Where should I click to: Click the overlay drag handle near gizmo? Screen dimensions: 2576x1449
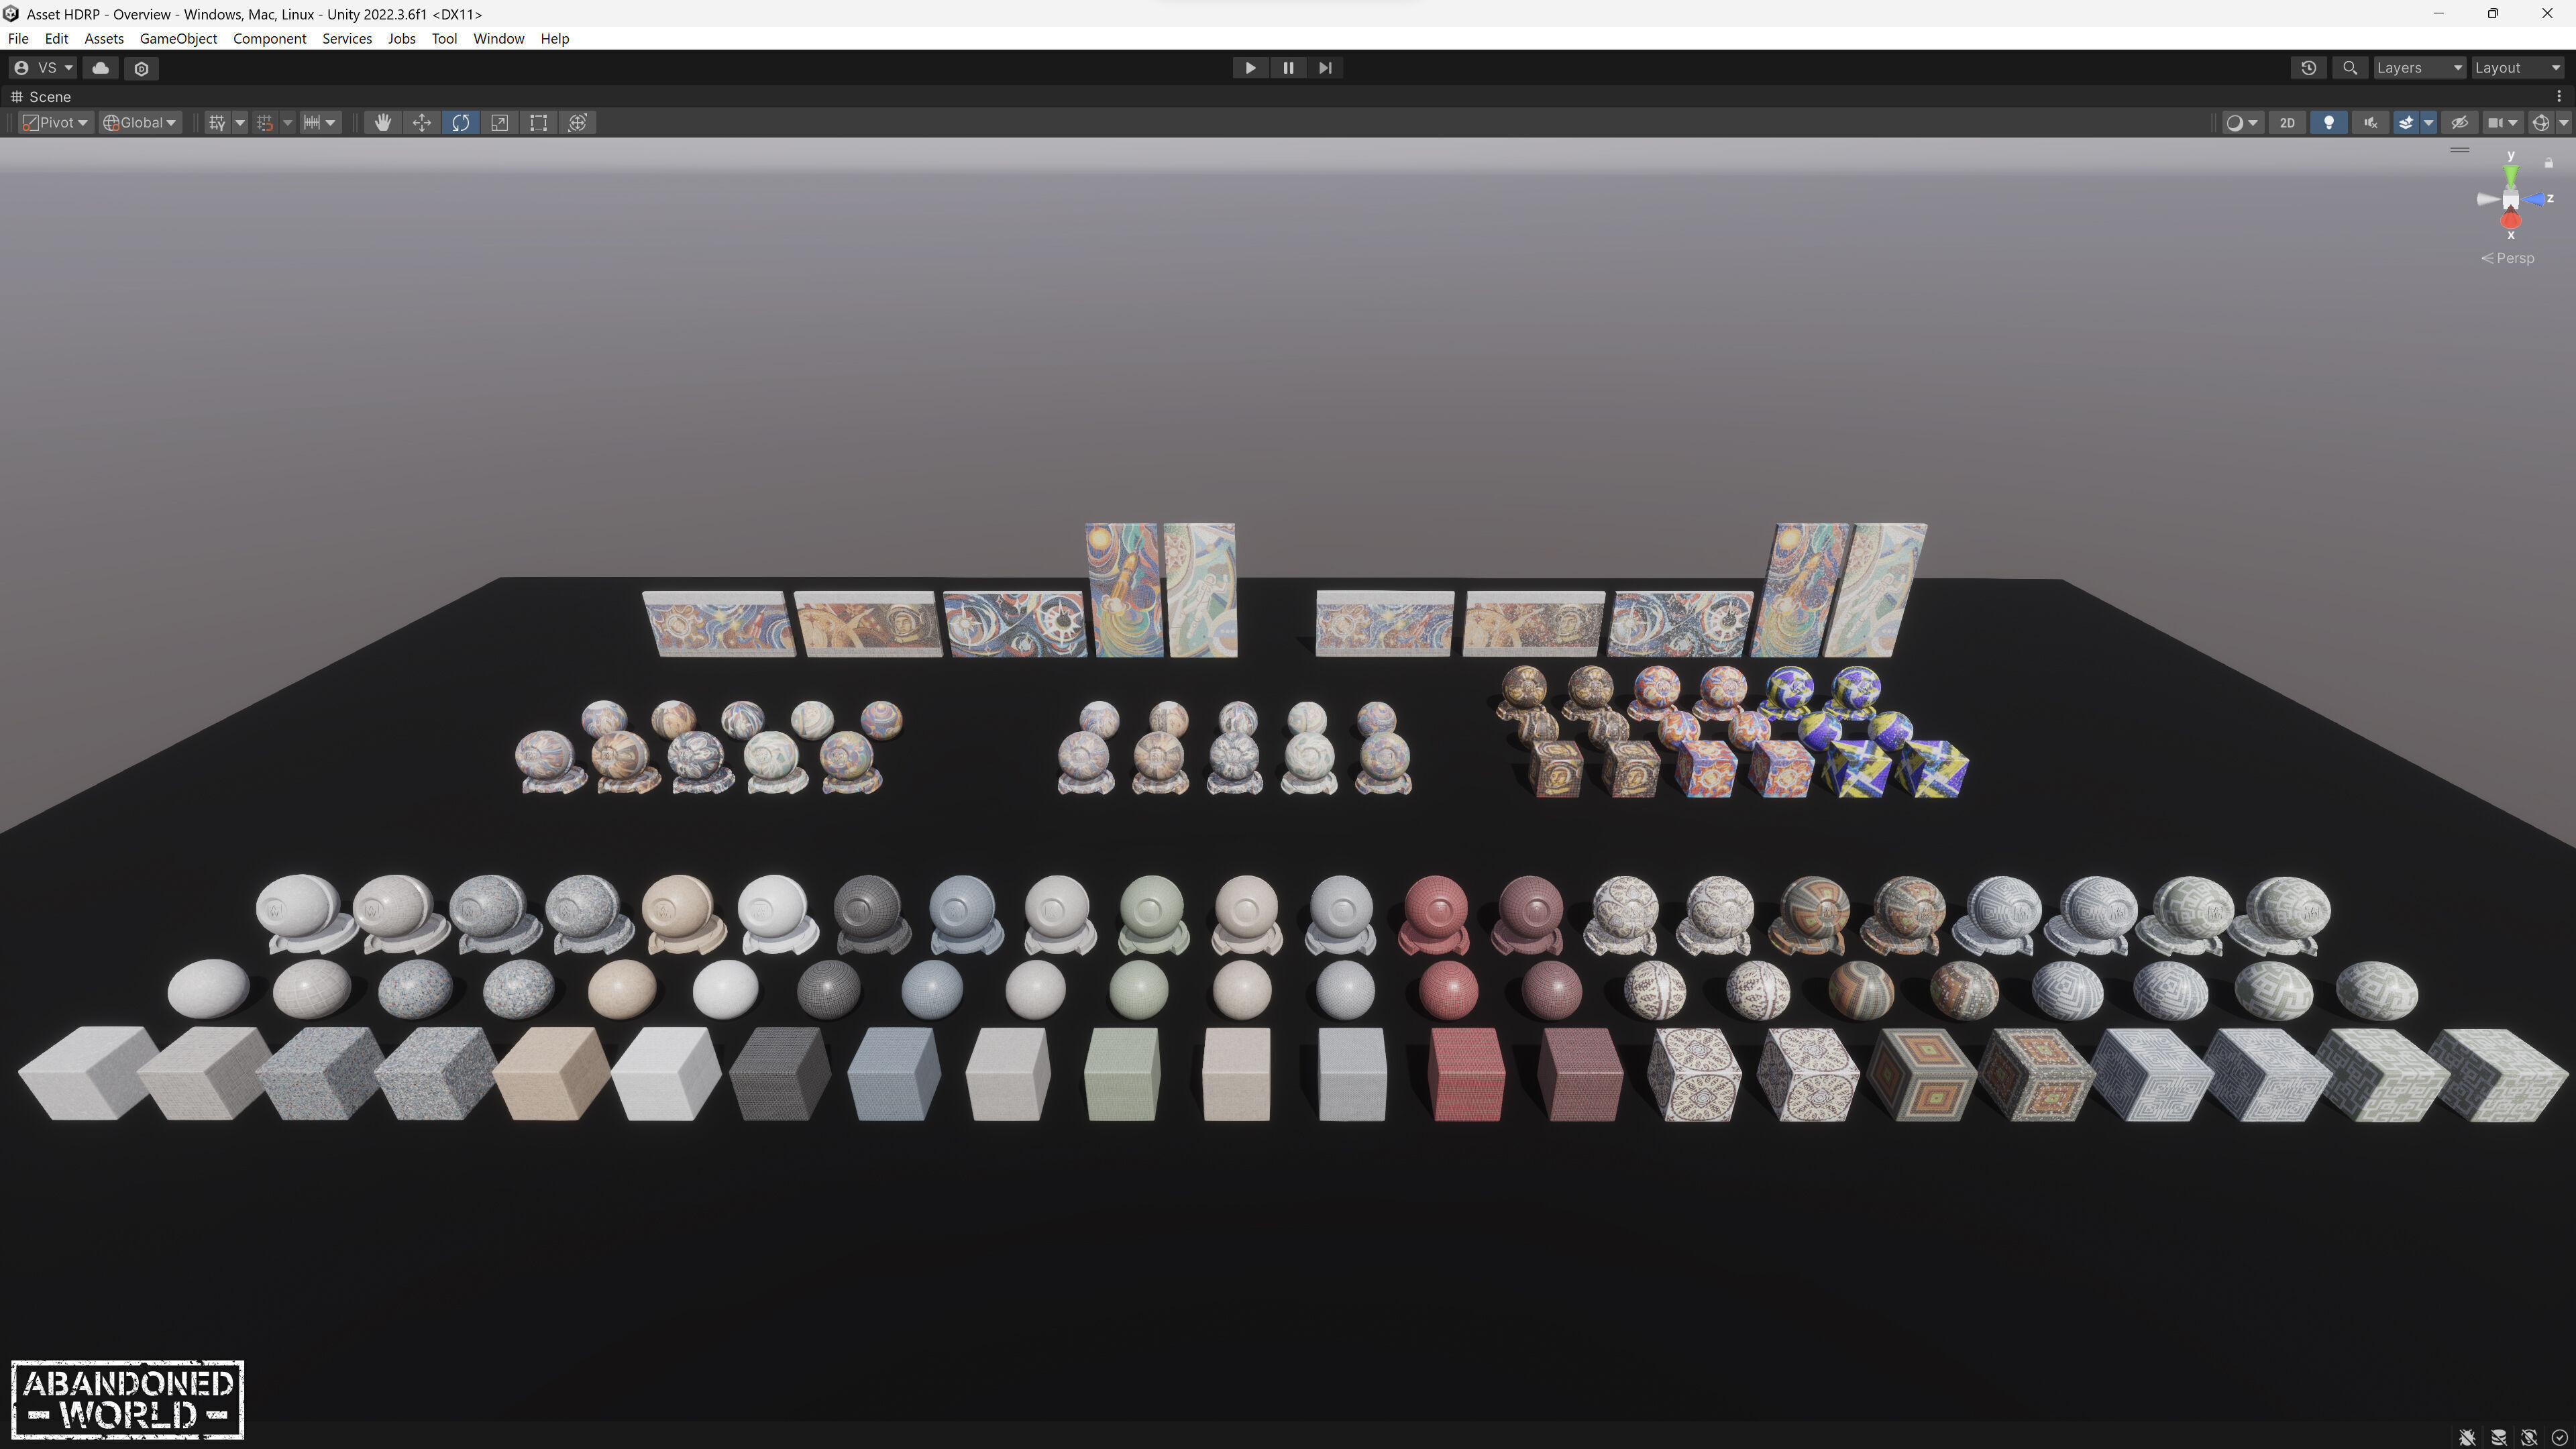[x=2459, y=150]
